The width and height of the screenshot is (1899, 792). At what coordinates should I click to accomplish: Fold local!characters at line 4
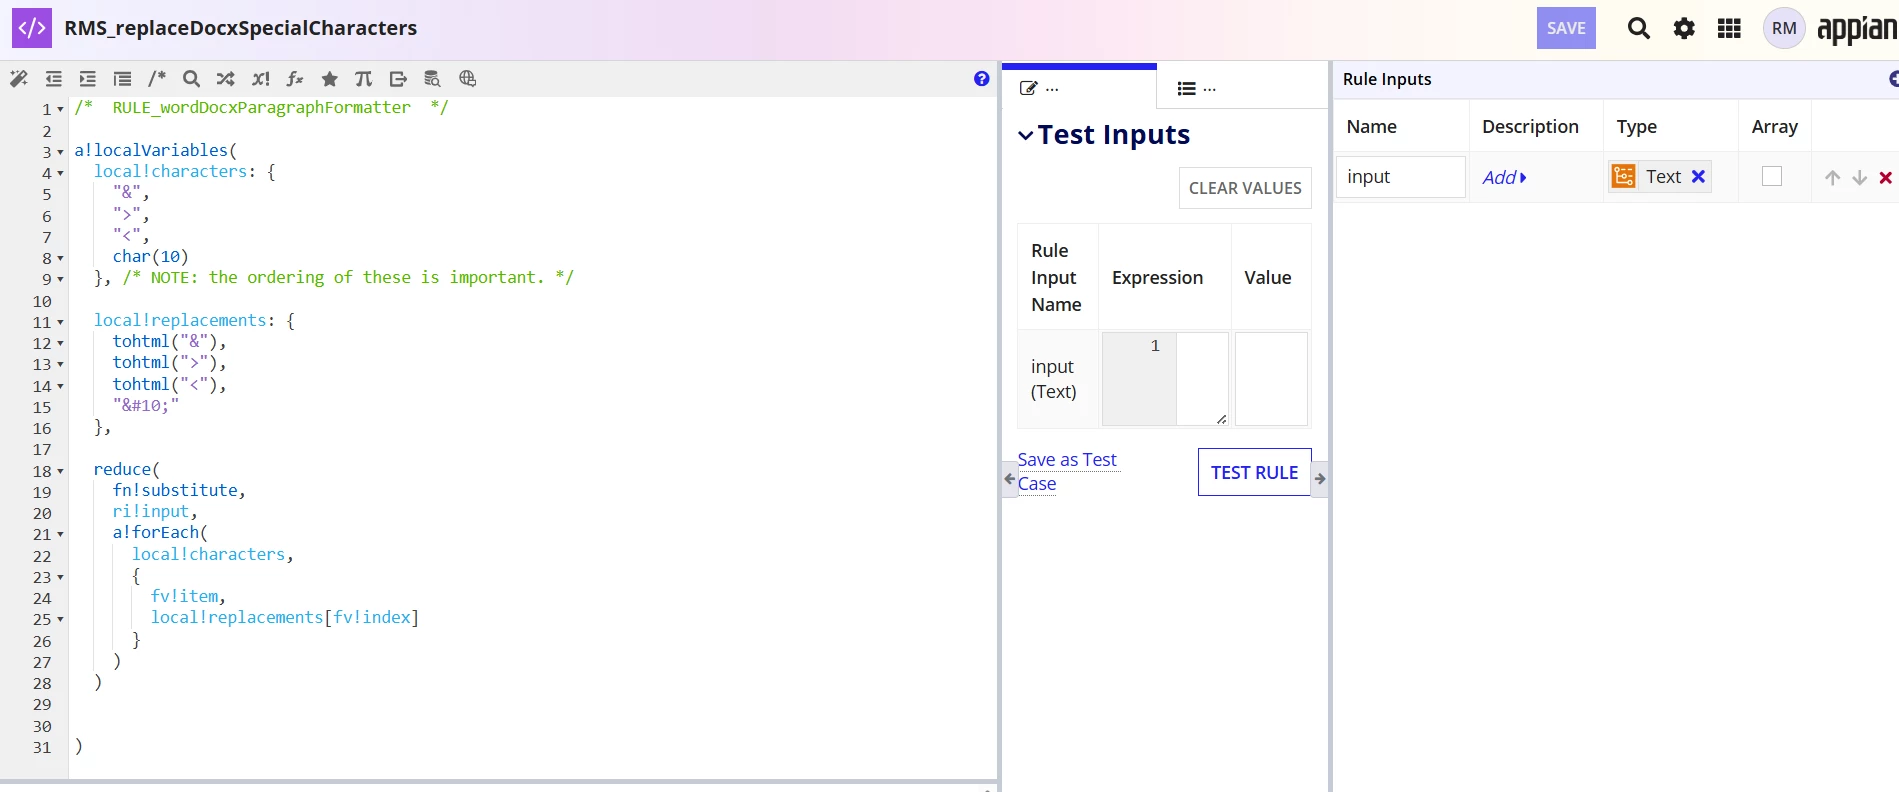click(x=60, y=174)
